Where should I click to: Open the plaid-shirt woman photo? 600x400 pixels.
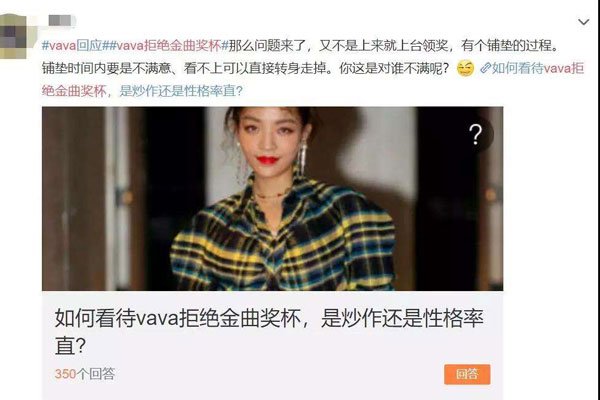[x=272, y=199]
